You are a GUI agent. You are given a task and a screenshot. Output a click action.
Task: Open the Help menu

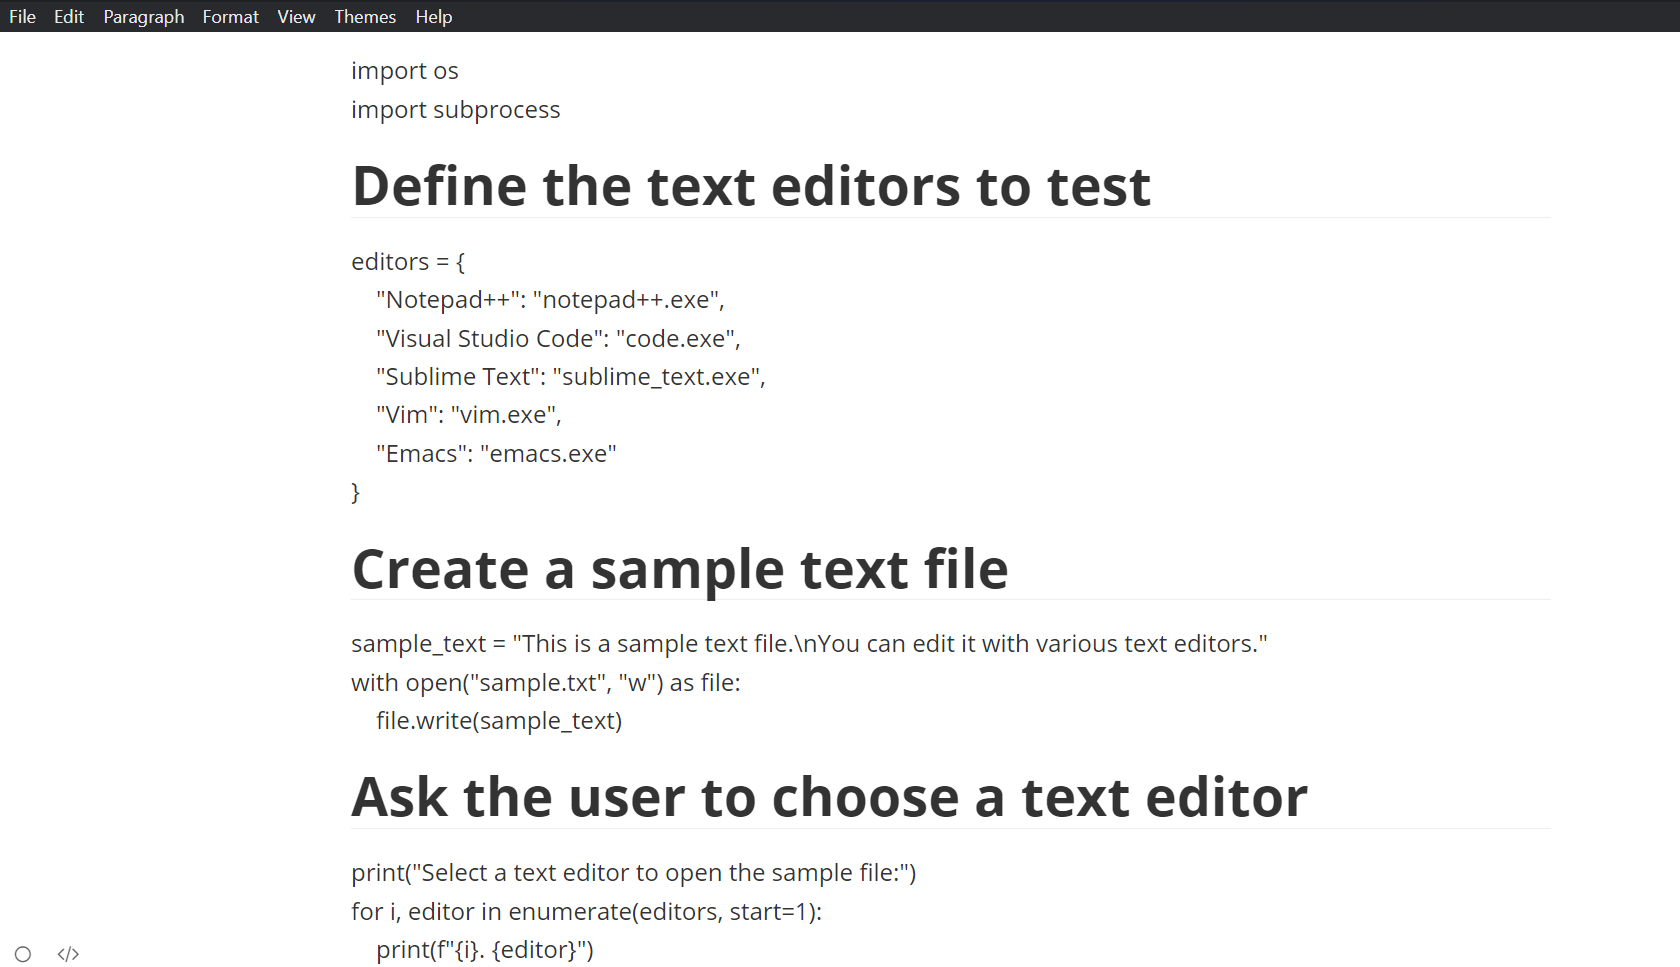(x=433, y=16)
